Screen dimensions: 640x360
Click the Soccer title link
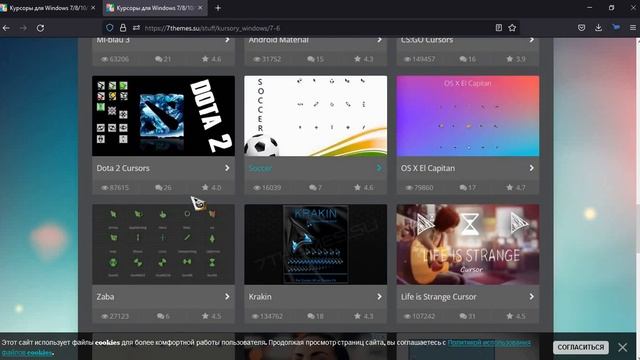260,168
